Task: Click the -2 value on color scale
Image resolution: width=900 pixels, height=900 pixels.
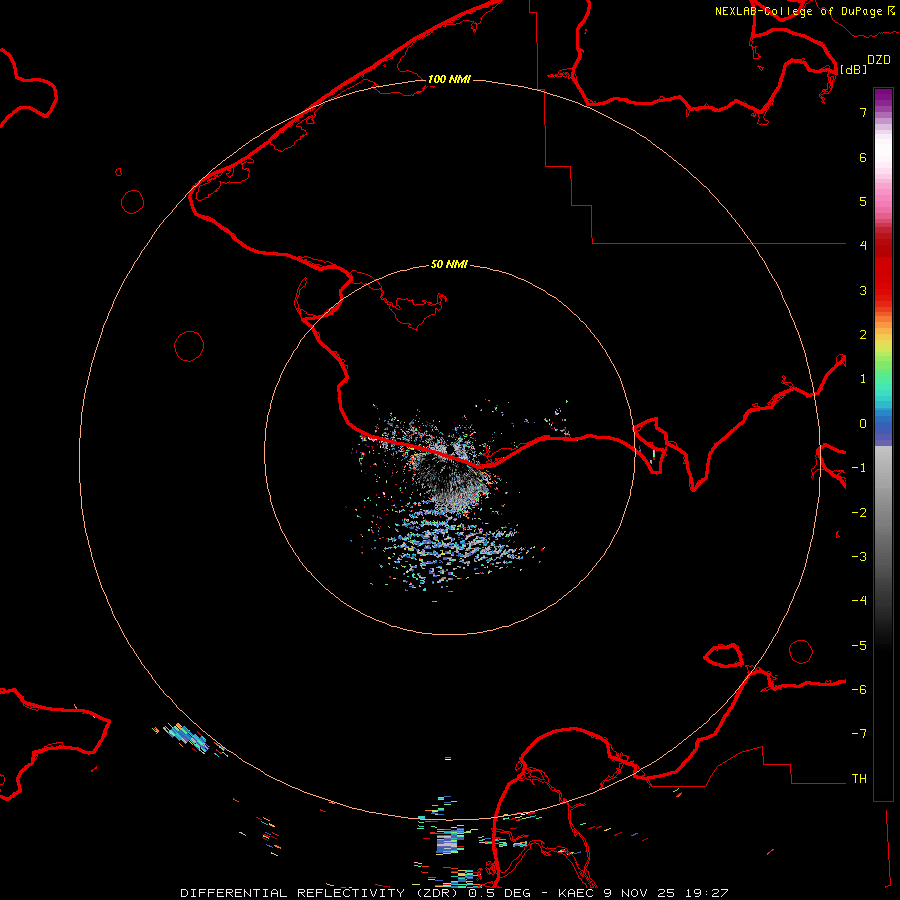Action: [859, 513]
